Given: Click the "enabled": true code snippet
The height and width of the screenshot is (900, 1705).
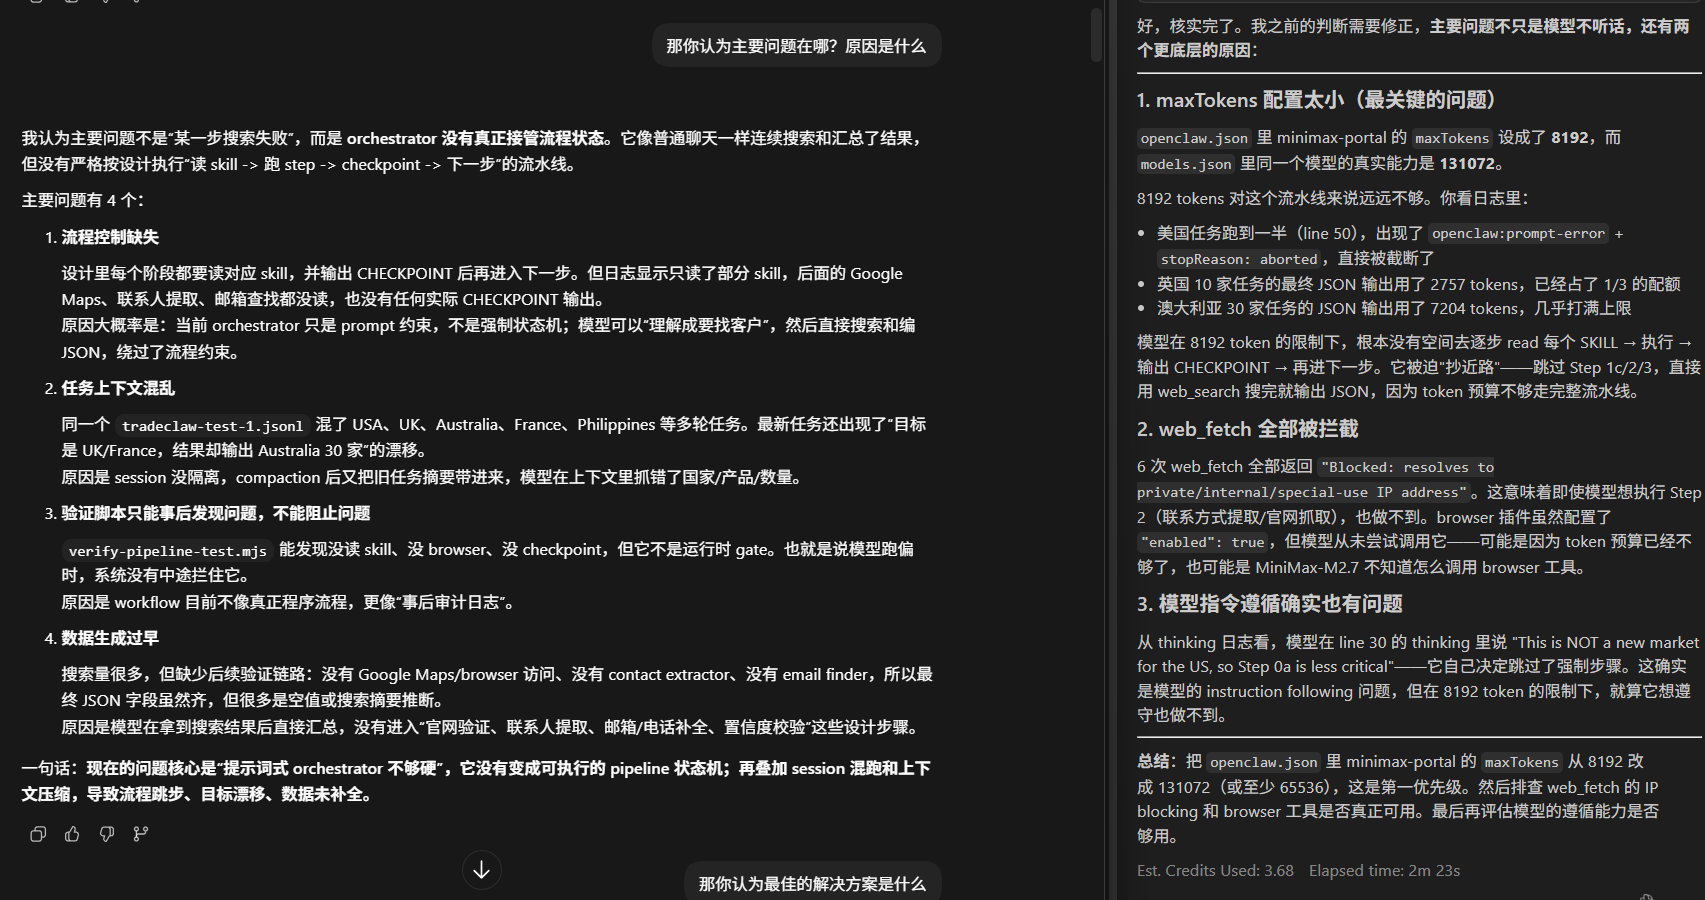Looking at the screenshot, I should coord(1203,542).
